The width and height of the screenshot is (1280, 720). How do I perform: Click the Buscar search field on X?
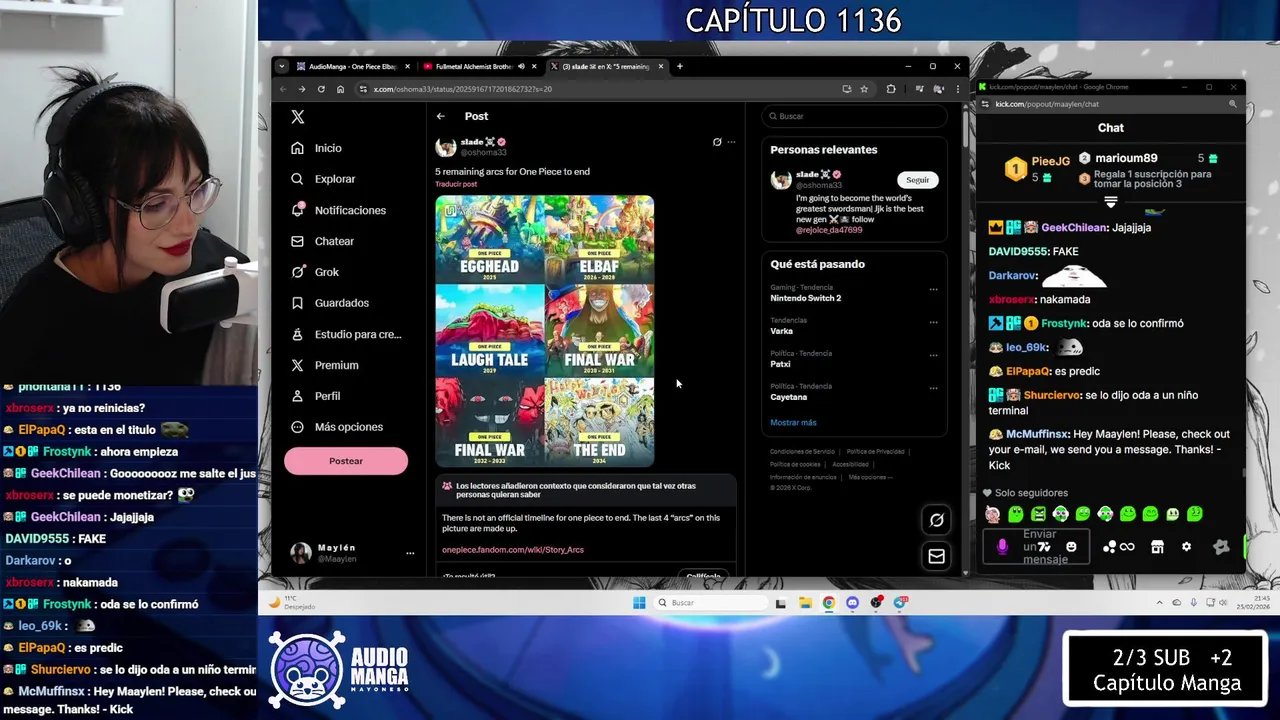[854, 116]
